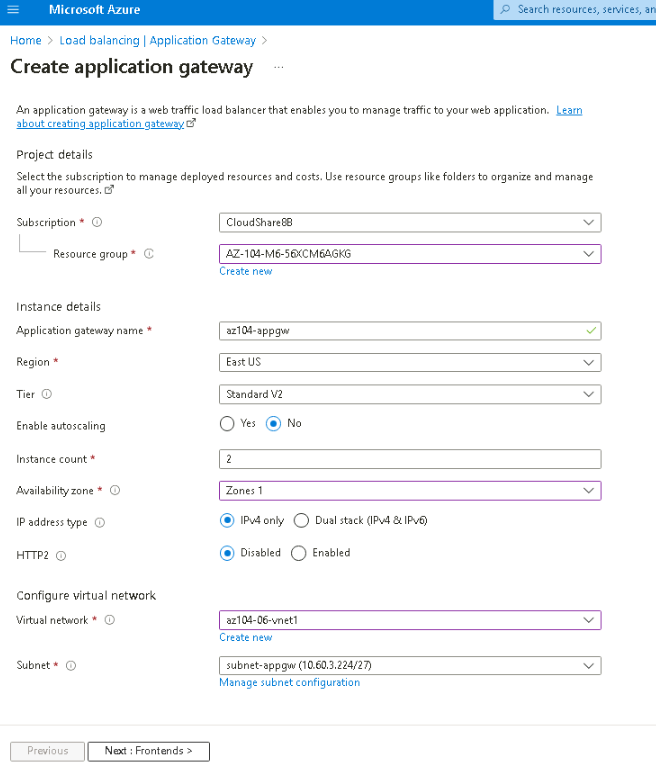Click the Instance count field
The width and height of the screenshot is (656, 774).
click(x=410, y=459)
